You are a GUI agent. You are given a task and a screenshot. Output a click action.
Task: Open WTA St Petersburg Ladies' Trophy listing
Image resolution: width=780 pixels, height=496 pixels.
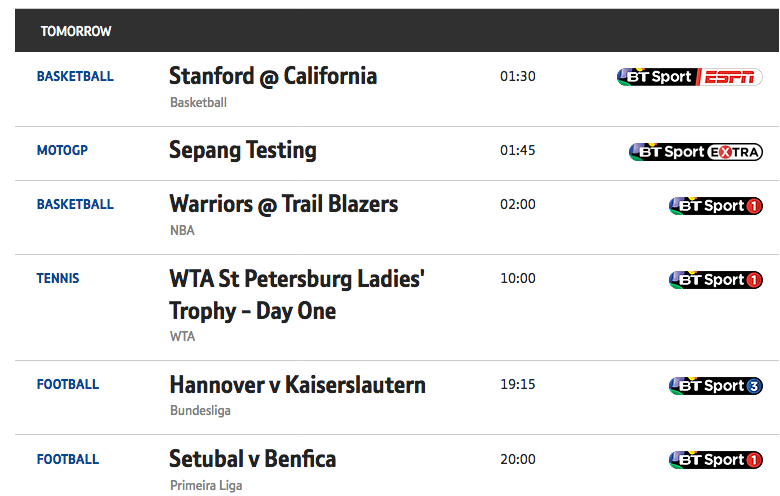coord(296,295)
